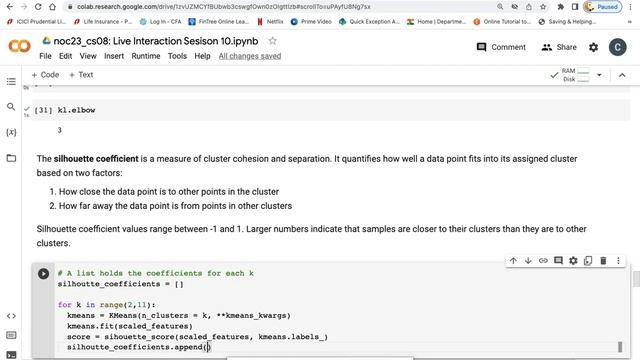Click in the silhoutte_coefficients.append line
This screenshot has width=640, height=360.
(138, 347)
